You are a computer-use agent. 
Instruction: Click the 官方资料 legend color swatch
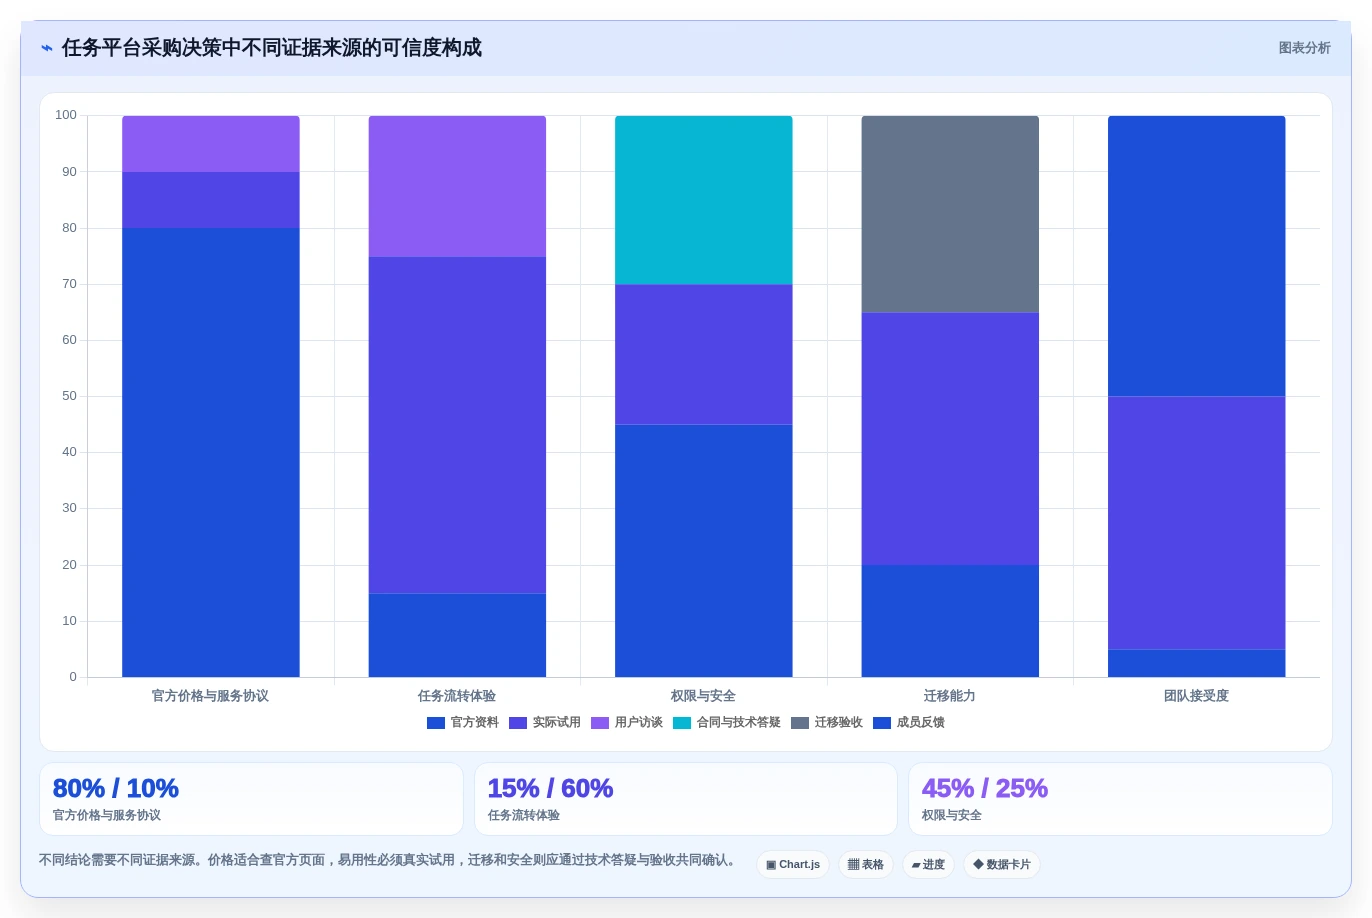click(436, 723)
